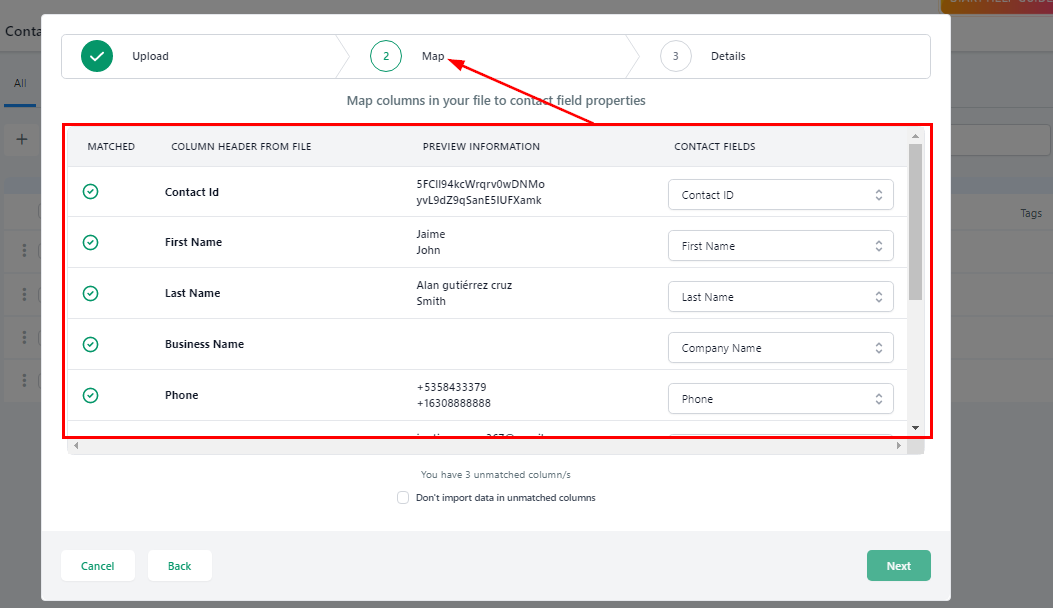
Task: Click the vertical scrollbar down arrow
Action: (915, 428)
